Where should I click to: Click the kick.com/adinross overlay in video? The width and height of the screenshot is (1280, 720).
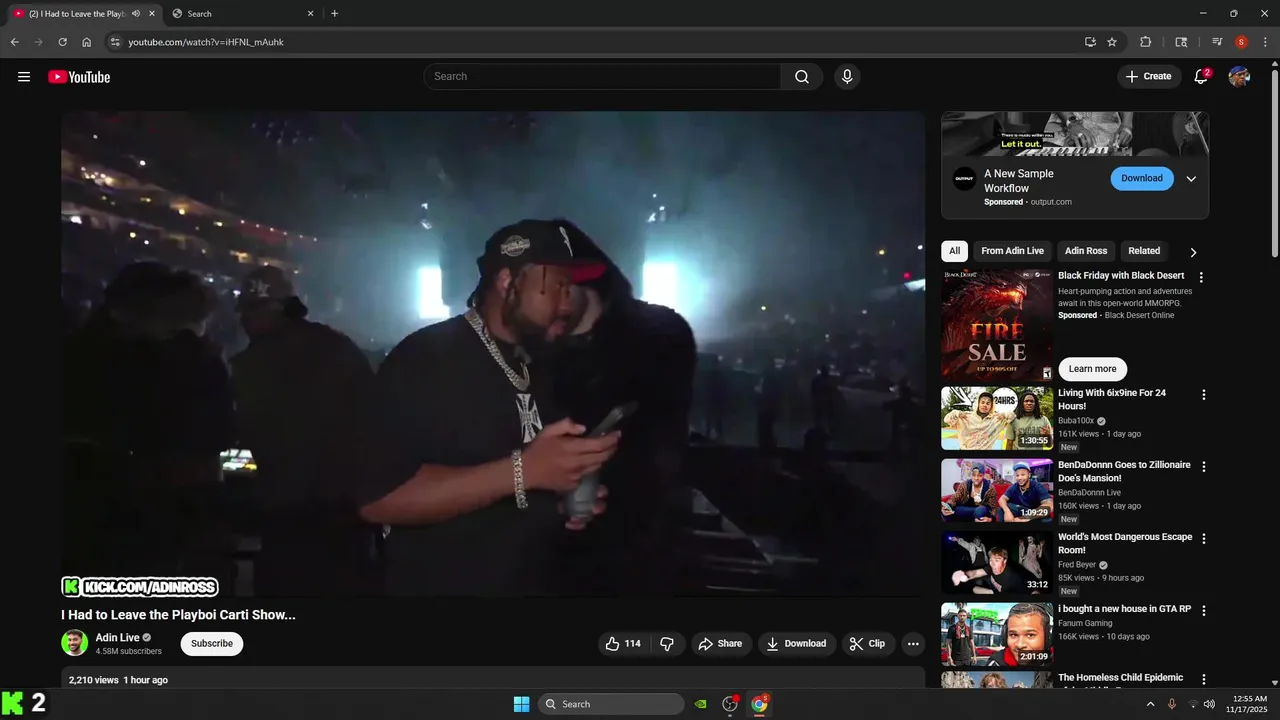click(x=140, y=587)
